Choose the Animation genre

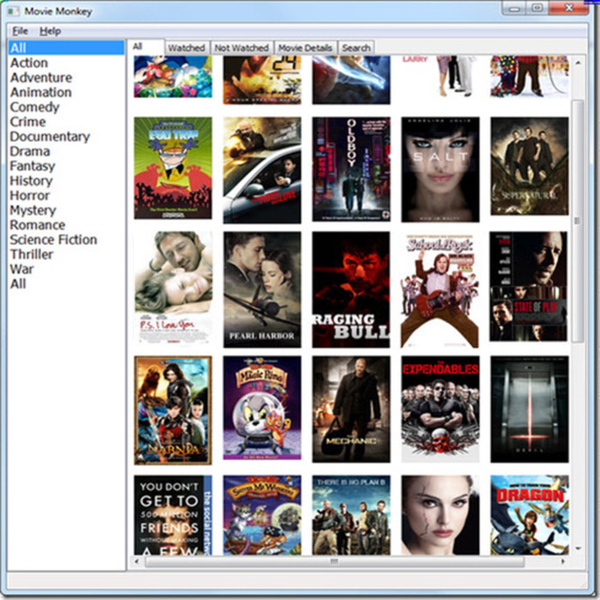[41, 92]
